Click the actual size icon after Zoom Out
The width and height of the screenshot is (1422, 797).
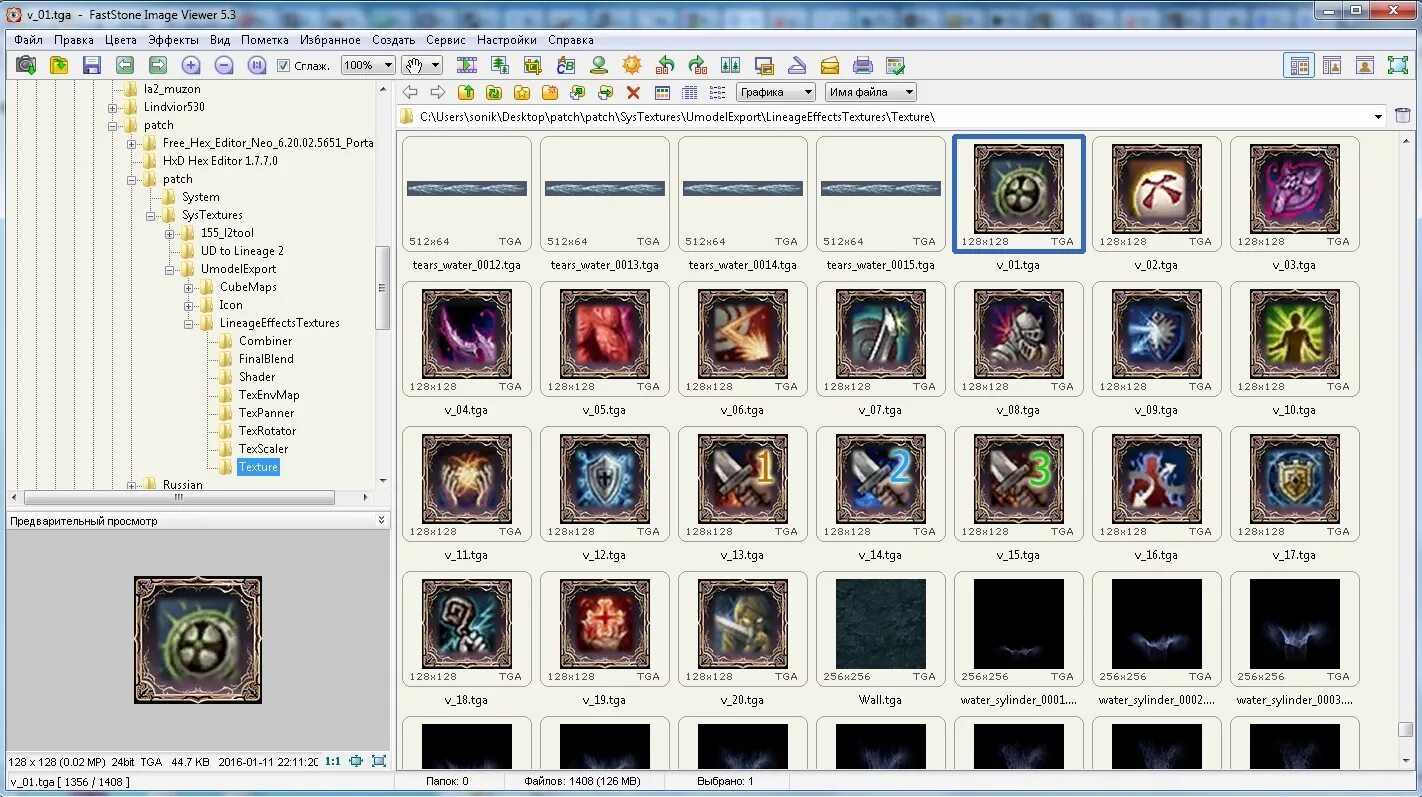[x=257, y=65]
